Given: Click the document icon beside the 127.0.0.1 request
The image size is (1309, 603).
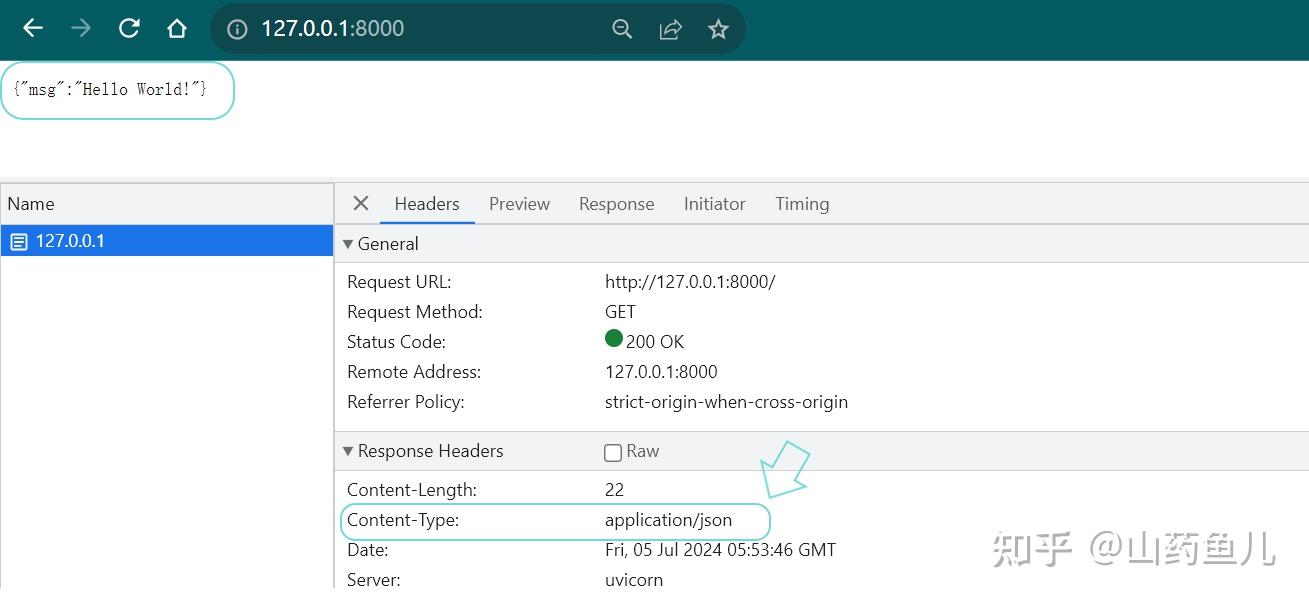Looking at the screenshot, I should pos(17,240).
